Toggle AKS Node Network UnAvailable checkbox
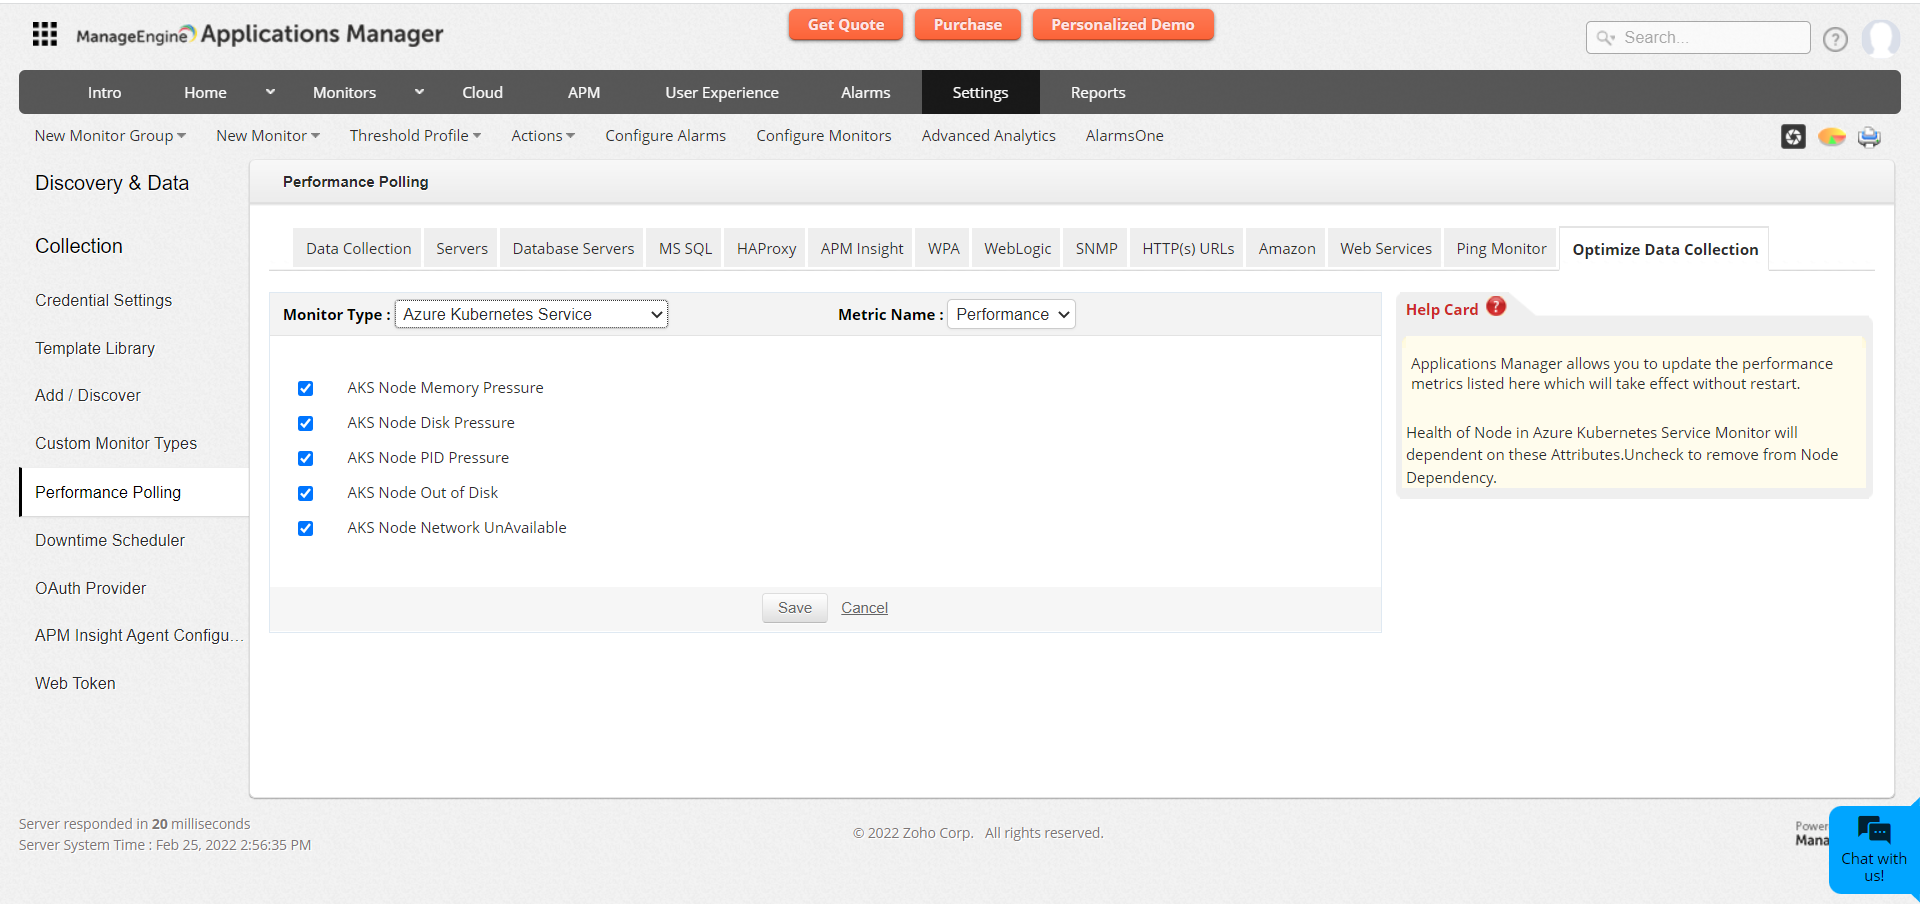The height and width of the screenshot is (904, 1920). (x=306, y=529)
